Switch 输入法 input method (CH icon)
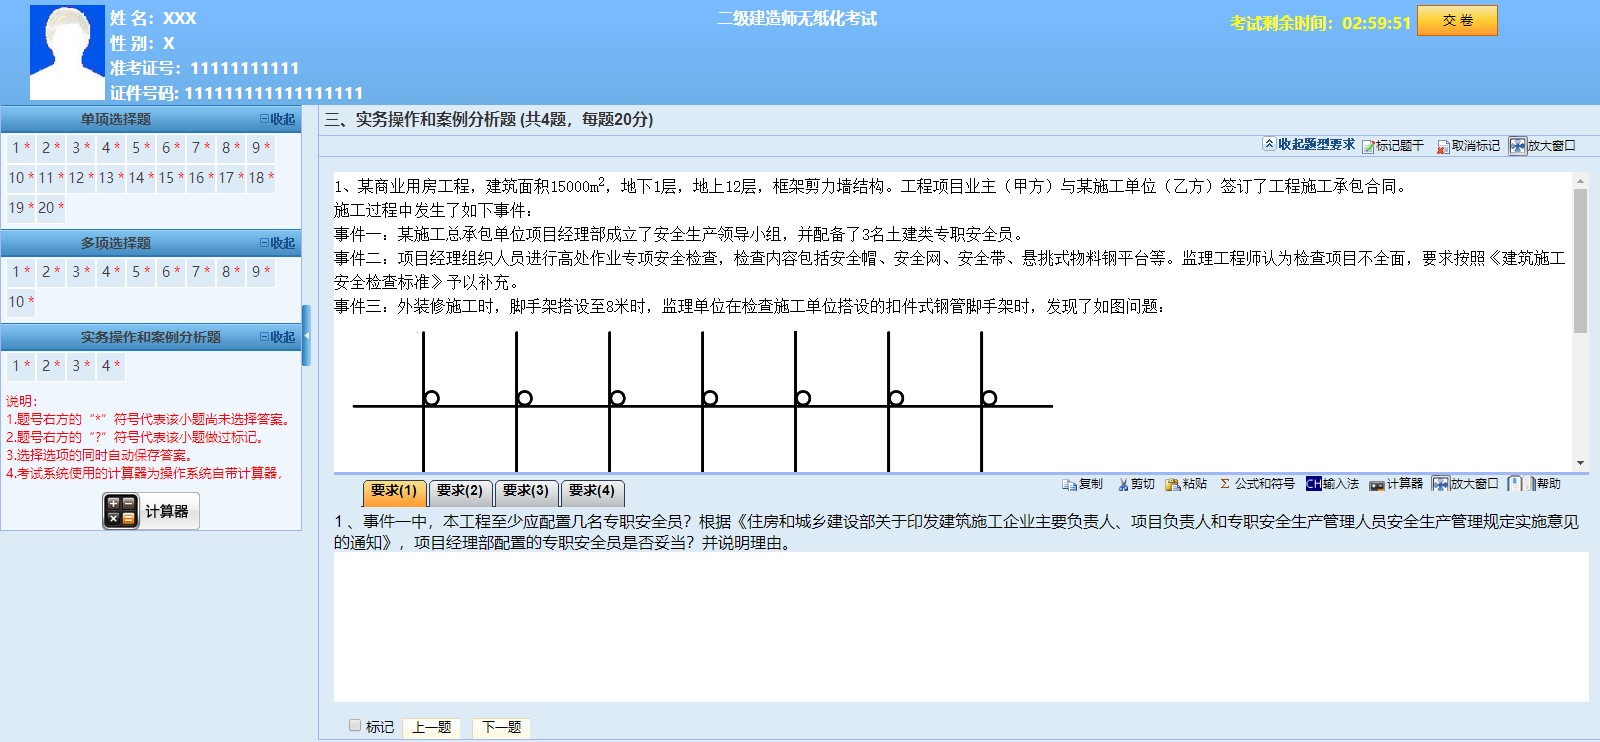Viewport: 1600px width, 742px height. (1314, 484)
